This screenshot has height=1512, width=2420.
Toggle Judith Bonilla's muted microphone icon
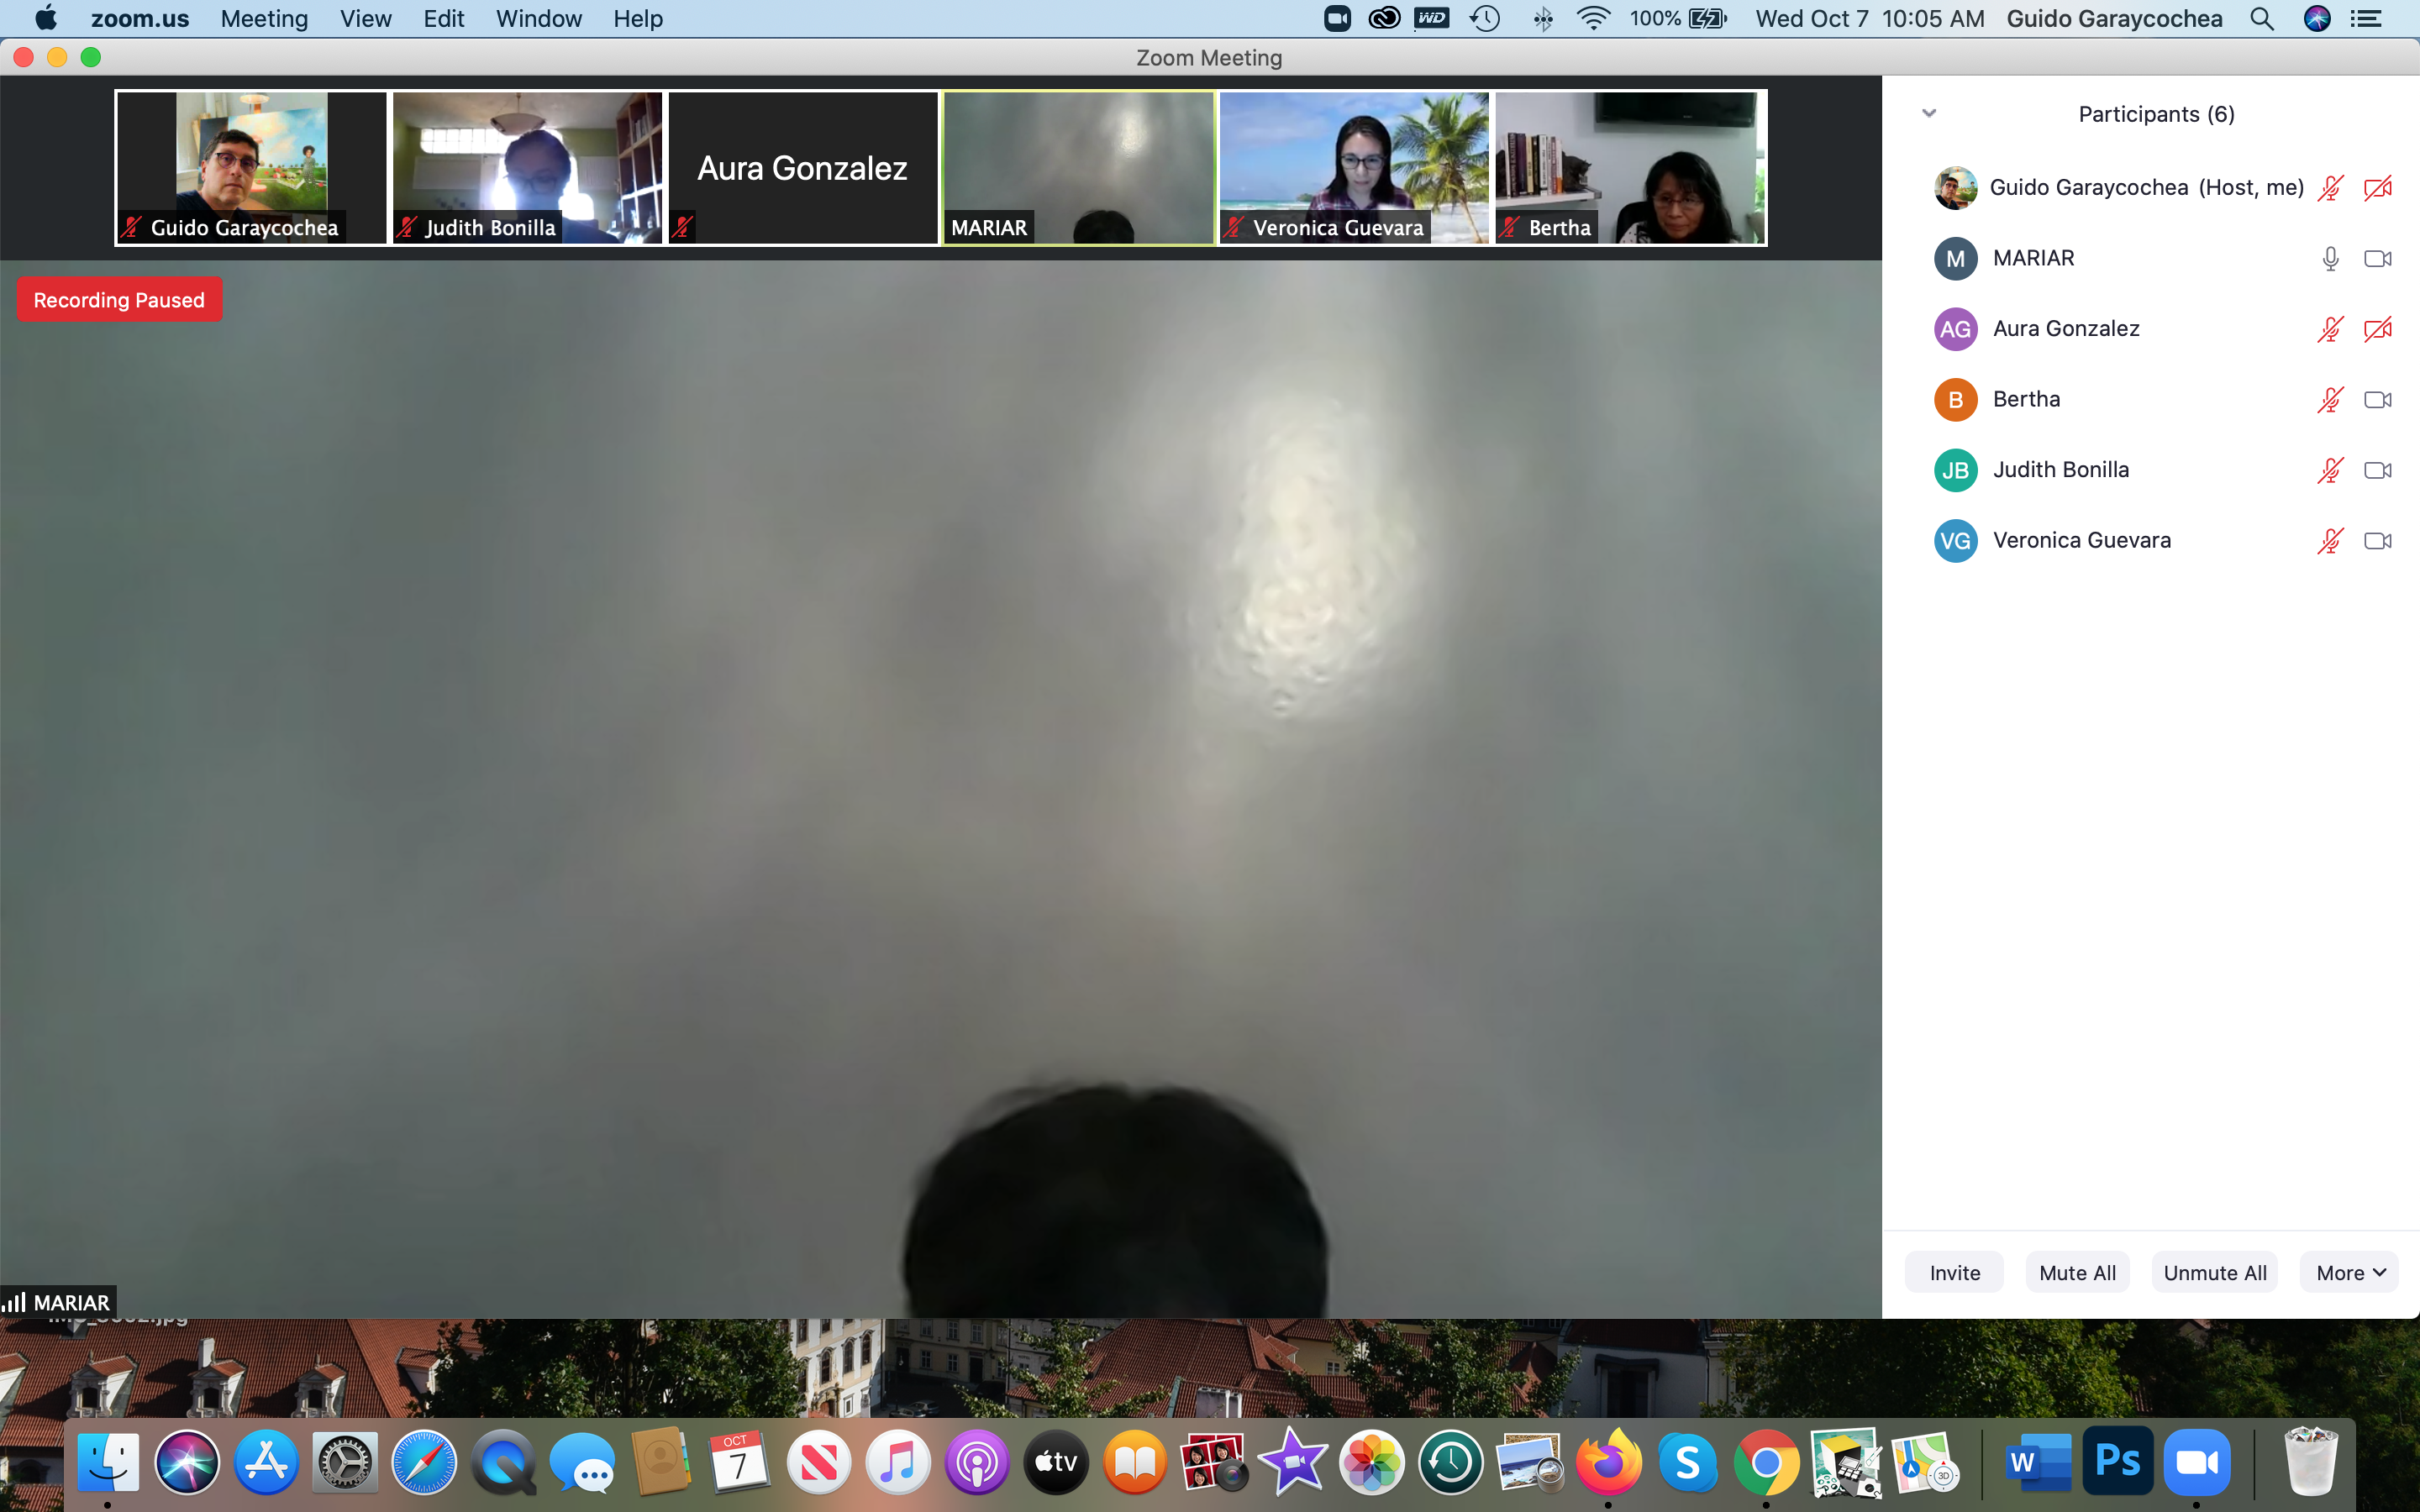point(2330,470)
